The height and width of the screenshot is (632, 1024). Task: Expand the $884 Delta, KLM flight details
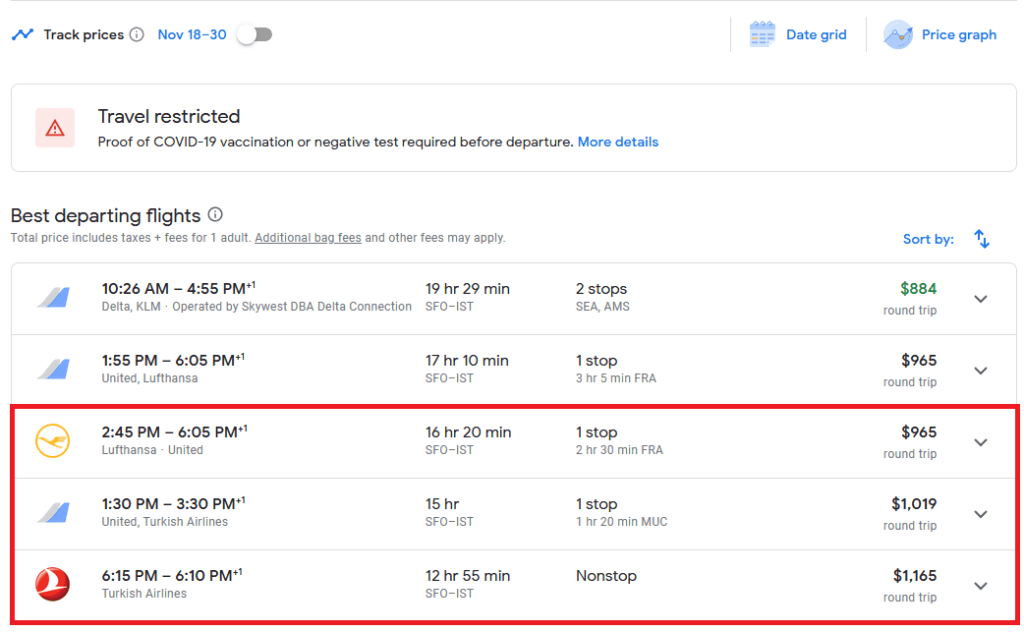click(x=980, y=299)
